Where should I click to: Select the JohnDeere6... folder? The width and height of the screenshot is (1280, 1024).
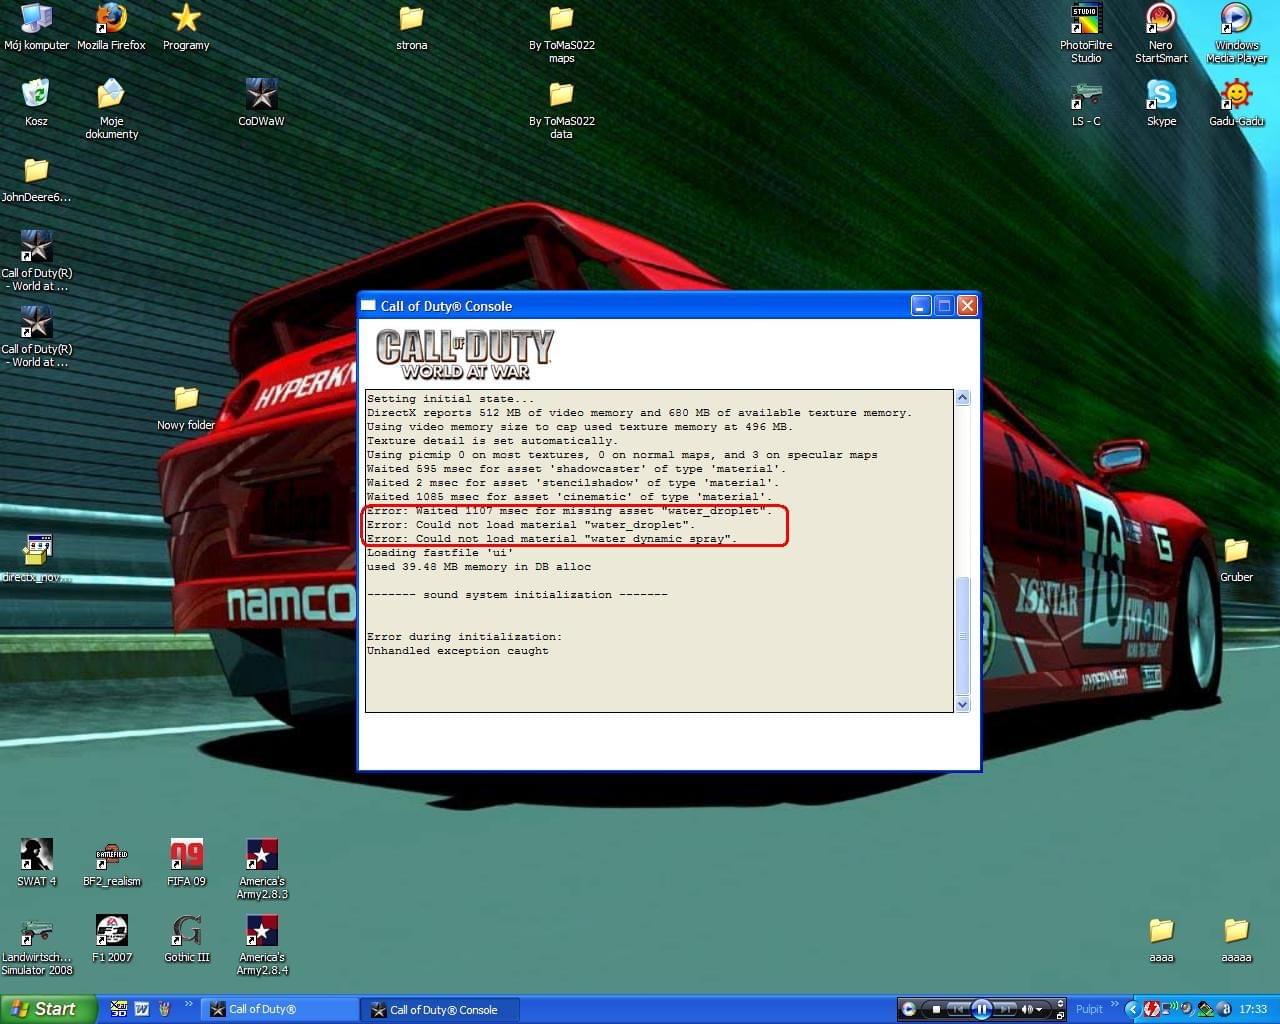pyautogui.click(x=36, y=179)
